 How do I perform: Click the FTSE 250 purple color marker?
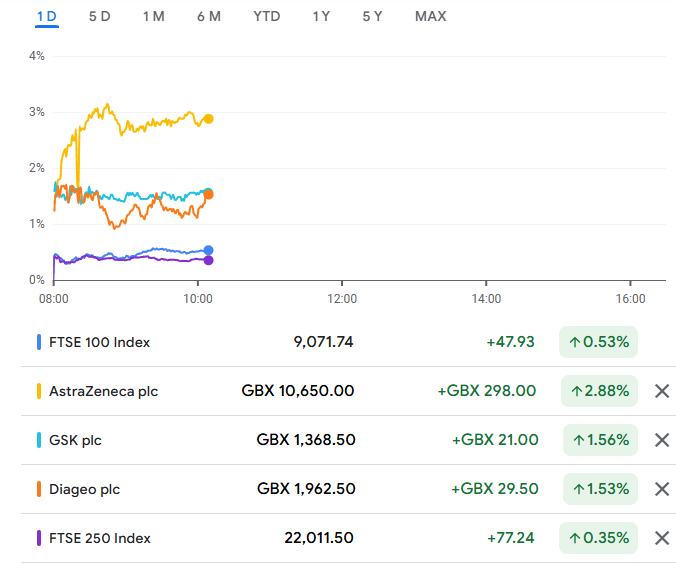[39, 538]
